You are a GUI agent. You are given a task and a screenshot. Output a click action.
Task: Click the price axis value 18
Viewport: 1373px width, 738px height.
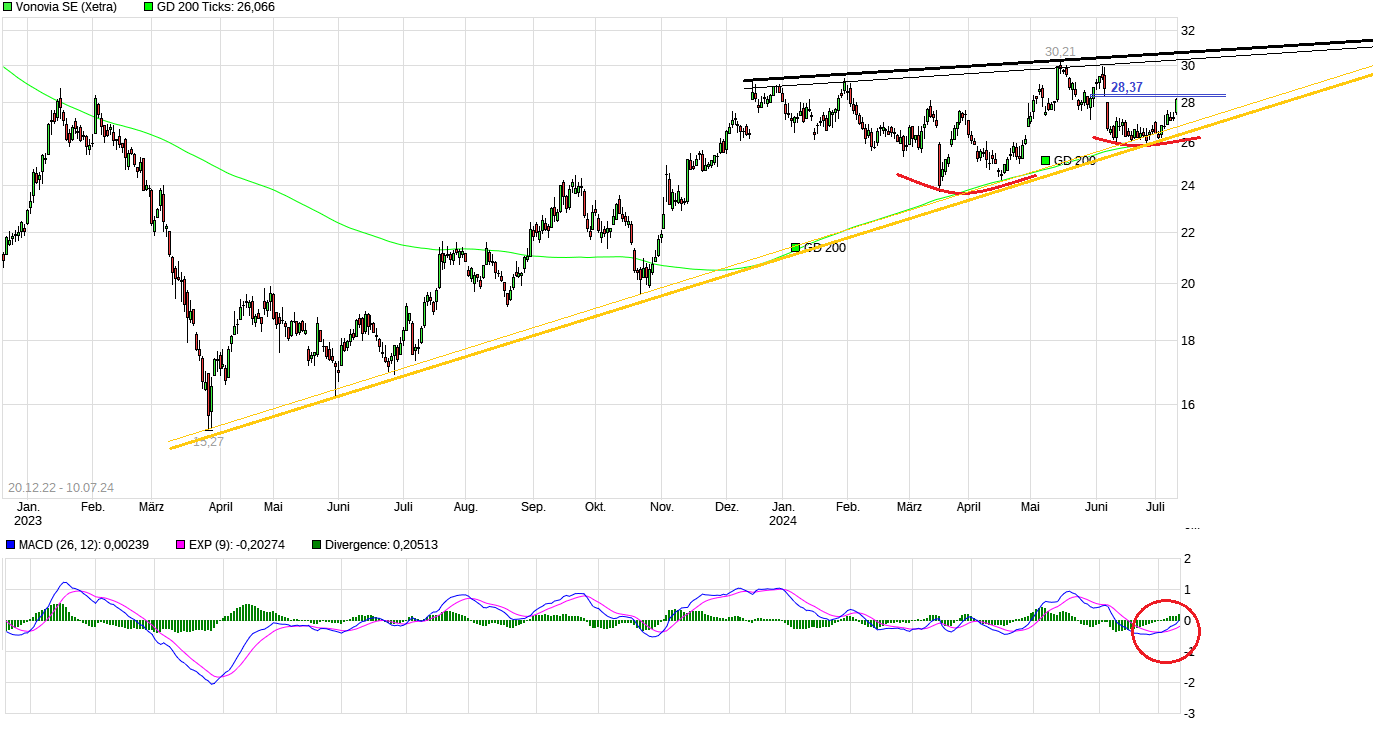coord(1188,341)
